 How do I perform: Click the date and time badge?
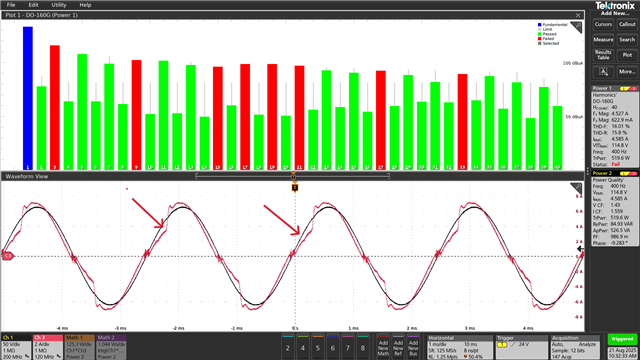(622, 353)
